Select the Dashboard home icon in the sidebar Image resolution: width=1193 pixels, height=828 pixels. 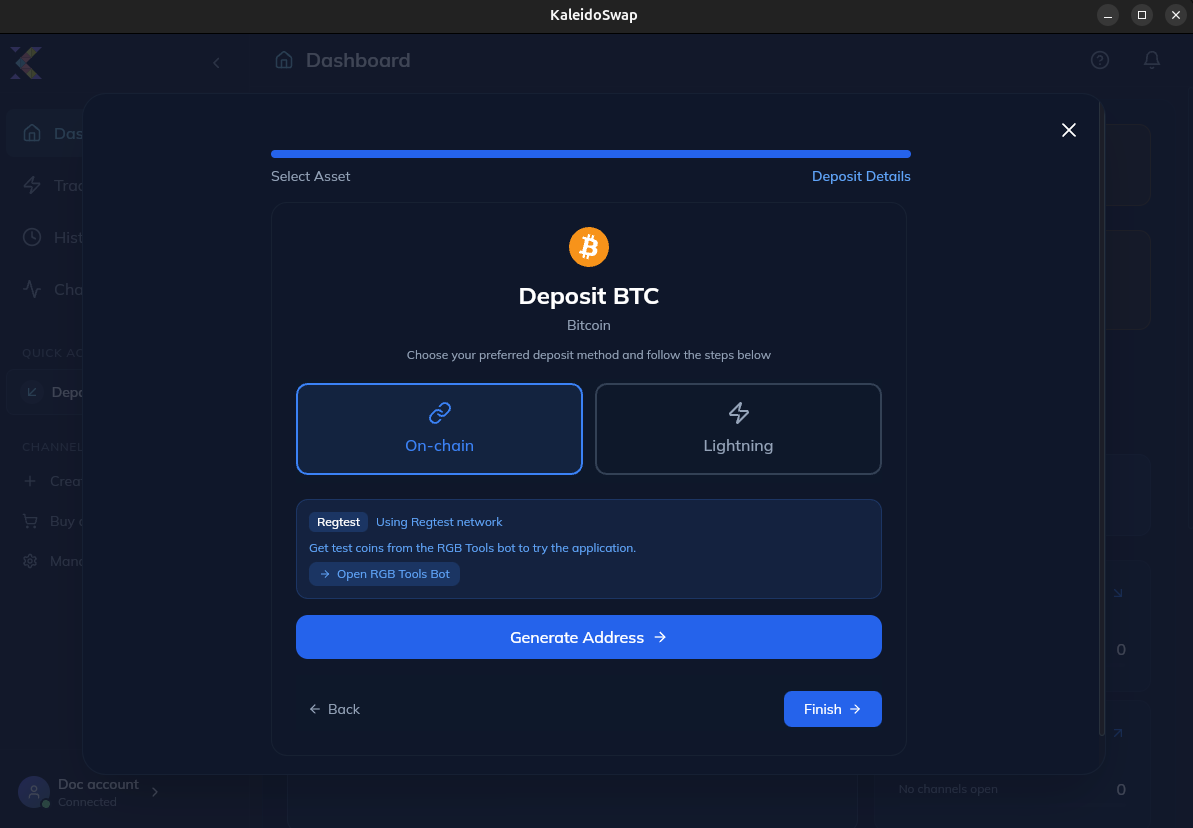click(x=33, y=132)
